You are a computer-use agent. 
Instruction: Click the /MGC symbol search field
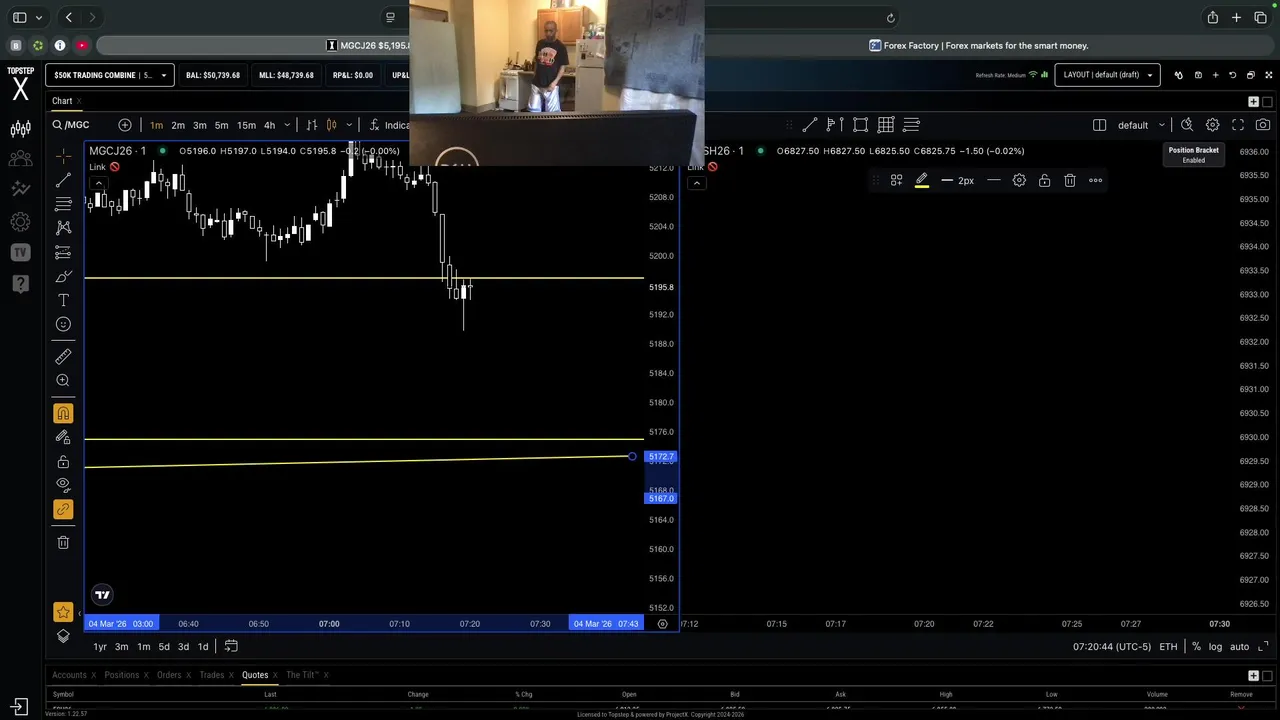pos(80,125)
